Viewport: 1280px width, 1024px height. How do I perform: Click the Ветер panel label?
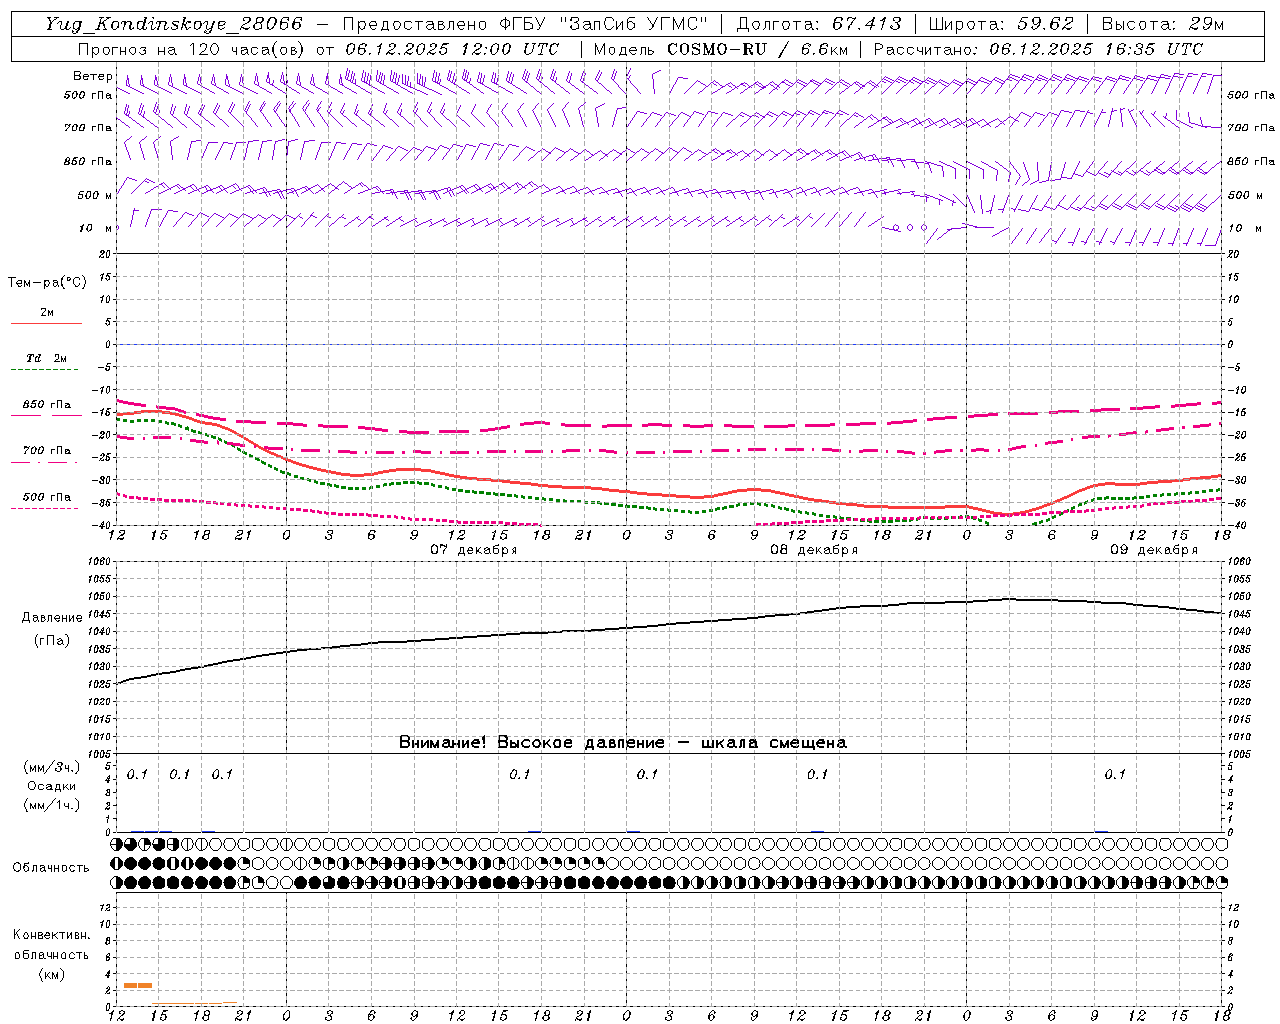[93, 76]
